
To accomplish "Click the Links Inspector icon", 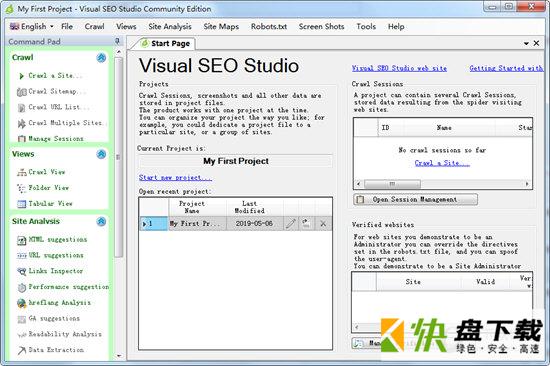I will tap(21, 271).
